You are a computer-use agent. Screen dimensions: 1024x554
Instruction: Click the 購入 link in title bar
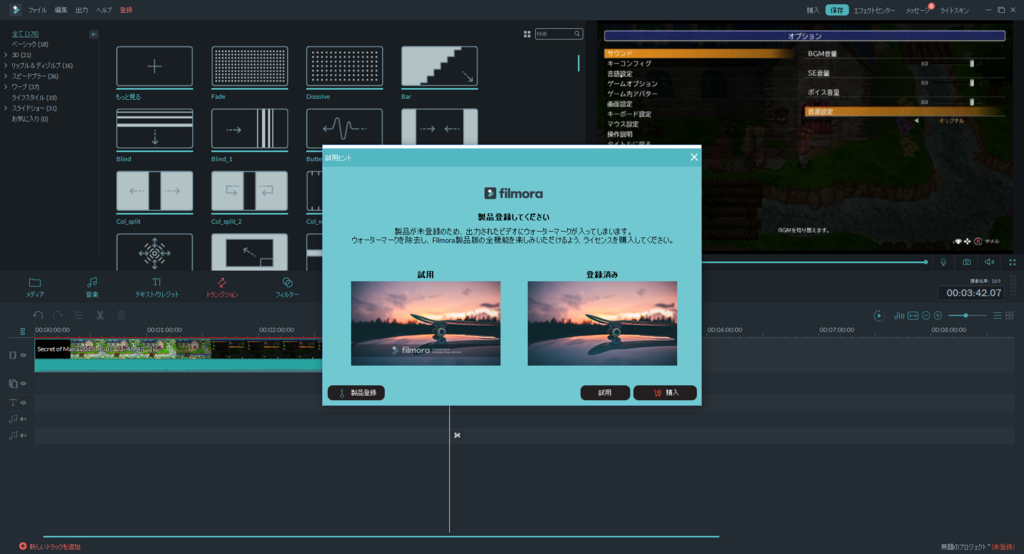(812, 10)
